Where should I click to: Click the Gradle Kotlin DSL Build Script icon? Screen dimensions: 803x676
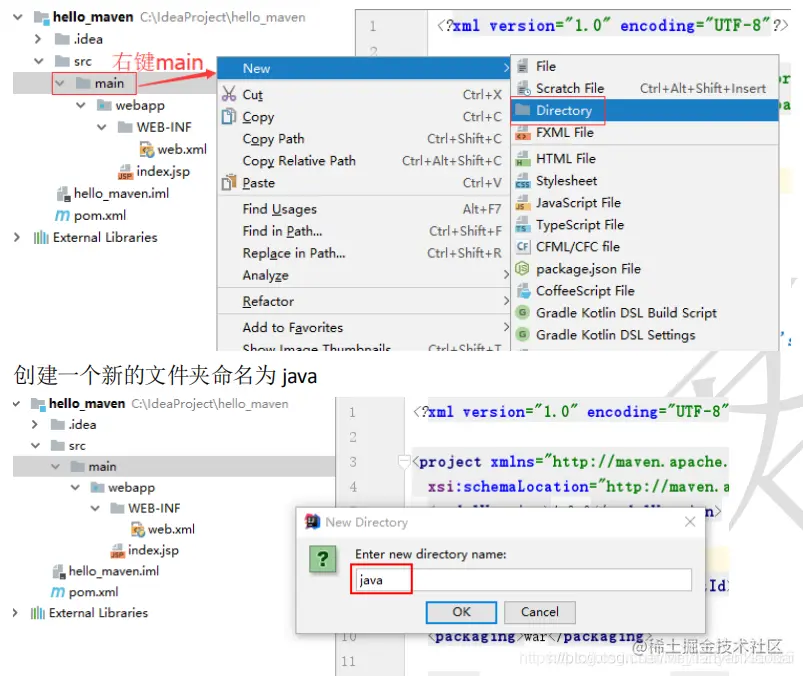pyautogui.click(x=522, y=312)
